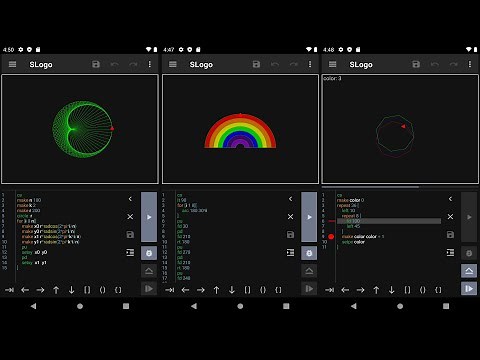The height and width of the screenshot is (360, 480).
Task: Move cursor down on polygon screen
Action: click(391, 290)
